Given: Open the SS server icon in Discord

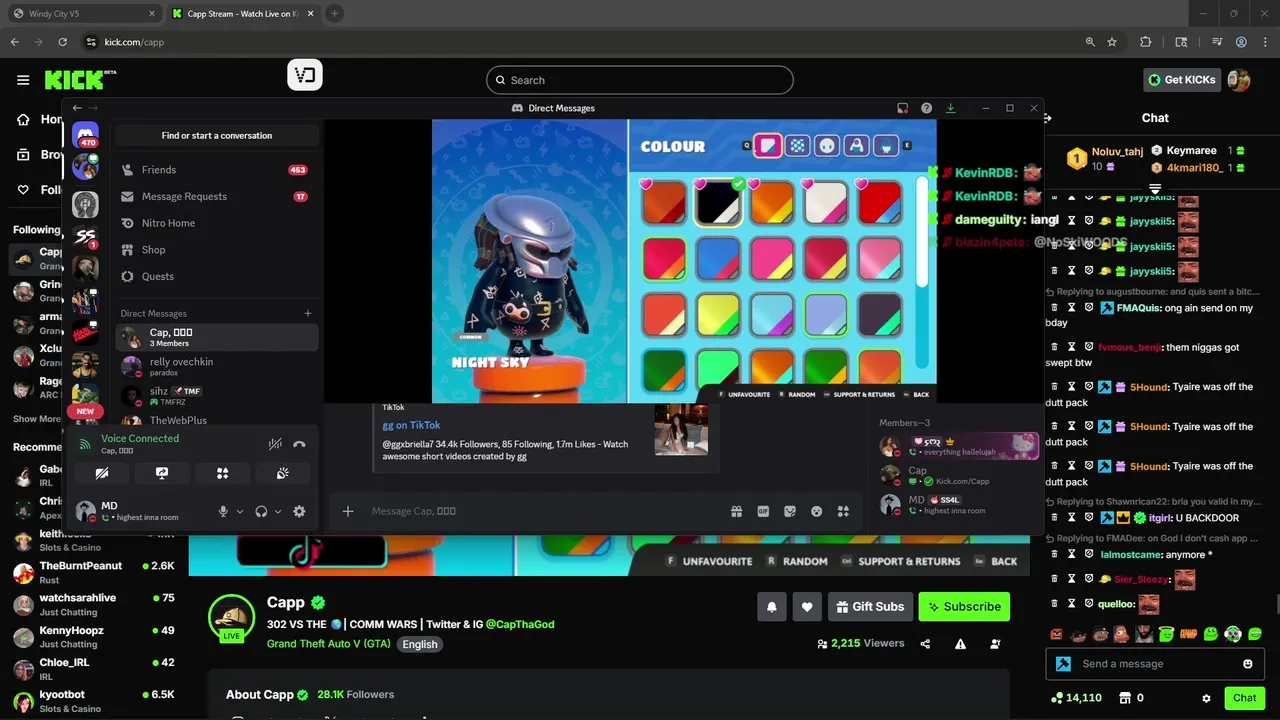Looking at the screenshot, I should click(85, 237).
